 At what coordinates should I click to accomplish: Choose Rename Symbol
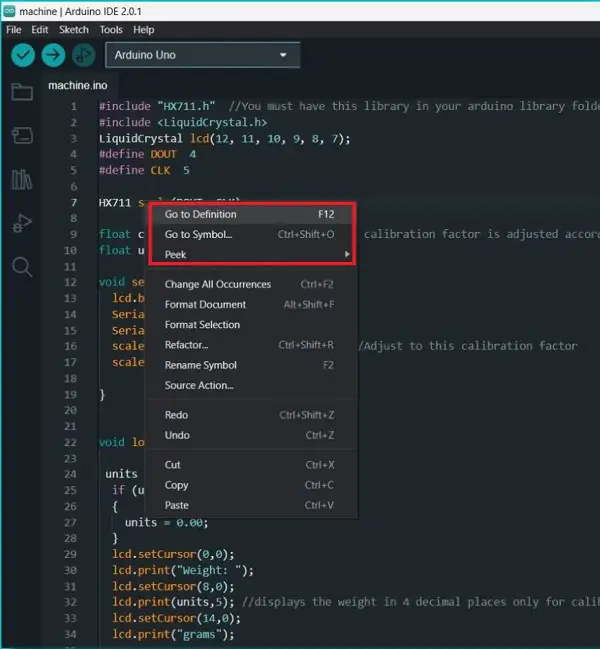coord(252,365)
